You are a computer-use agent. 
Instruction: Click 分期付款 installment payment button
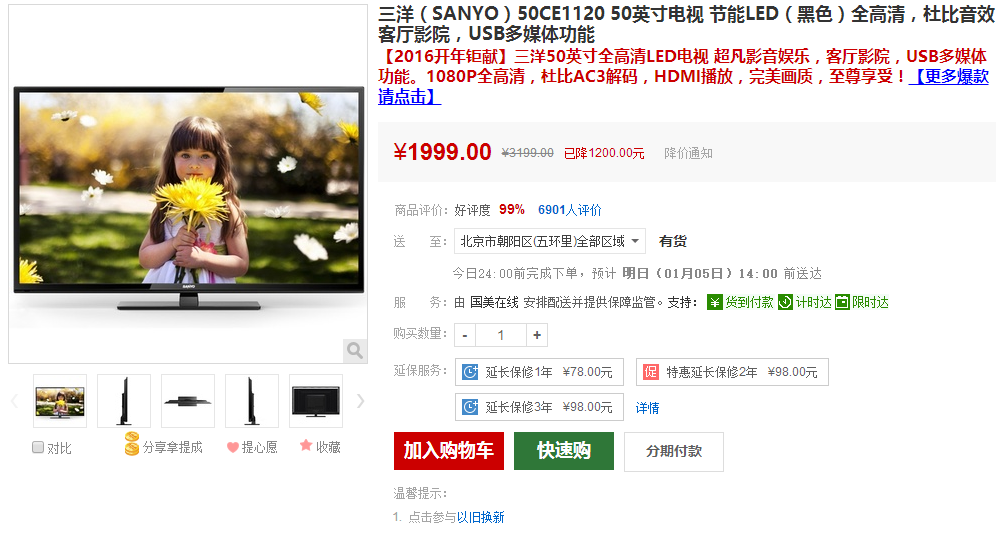673,451
